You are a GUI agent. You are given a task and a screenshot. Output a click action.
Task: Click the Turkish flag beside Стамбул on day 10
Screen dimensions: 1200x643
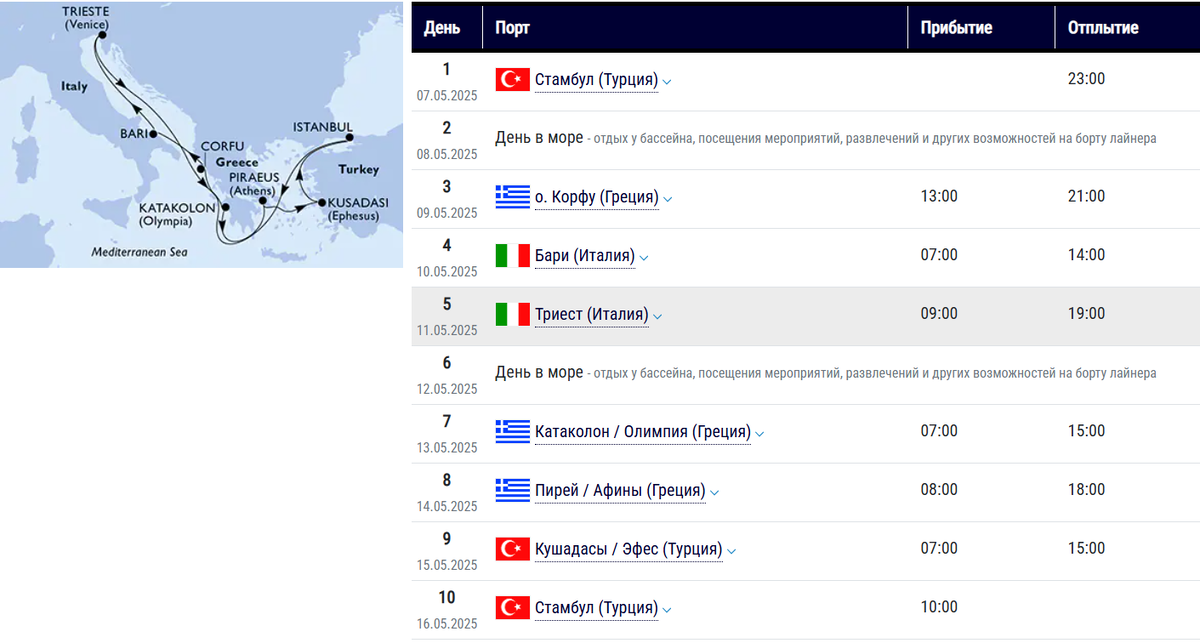[512, 607]
